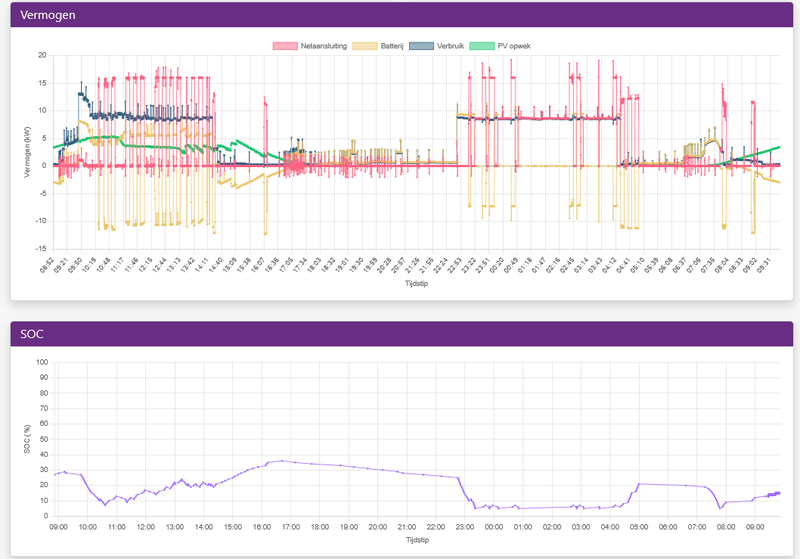The height and width of the screenshot is (559, 800).
Task: Click the Vermogen panel header
Action: pos(402,15)
